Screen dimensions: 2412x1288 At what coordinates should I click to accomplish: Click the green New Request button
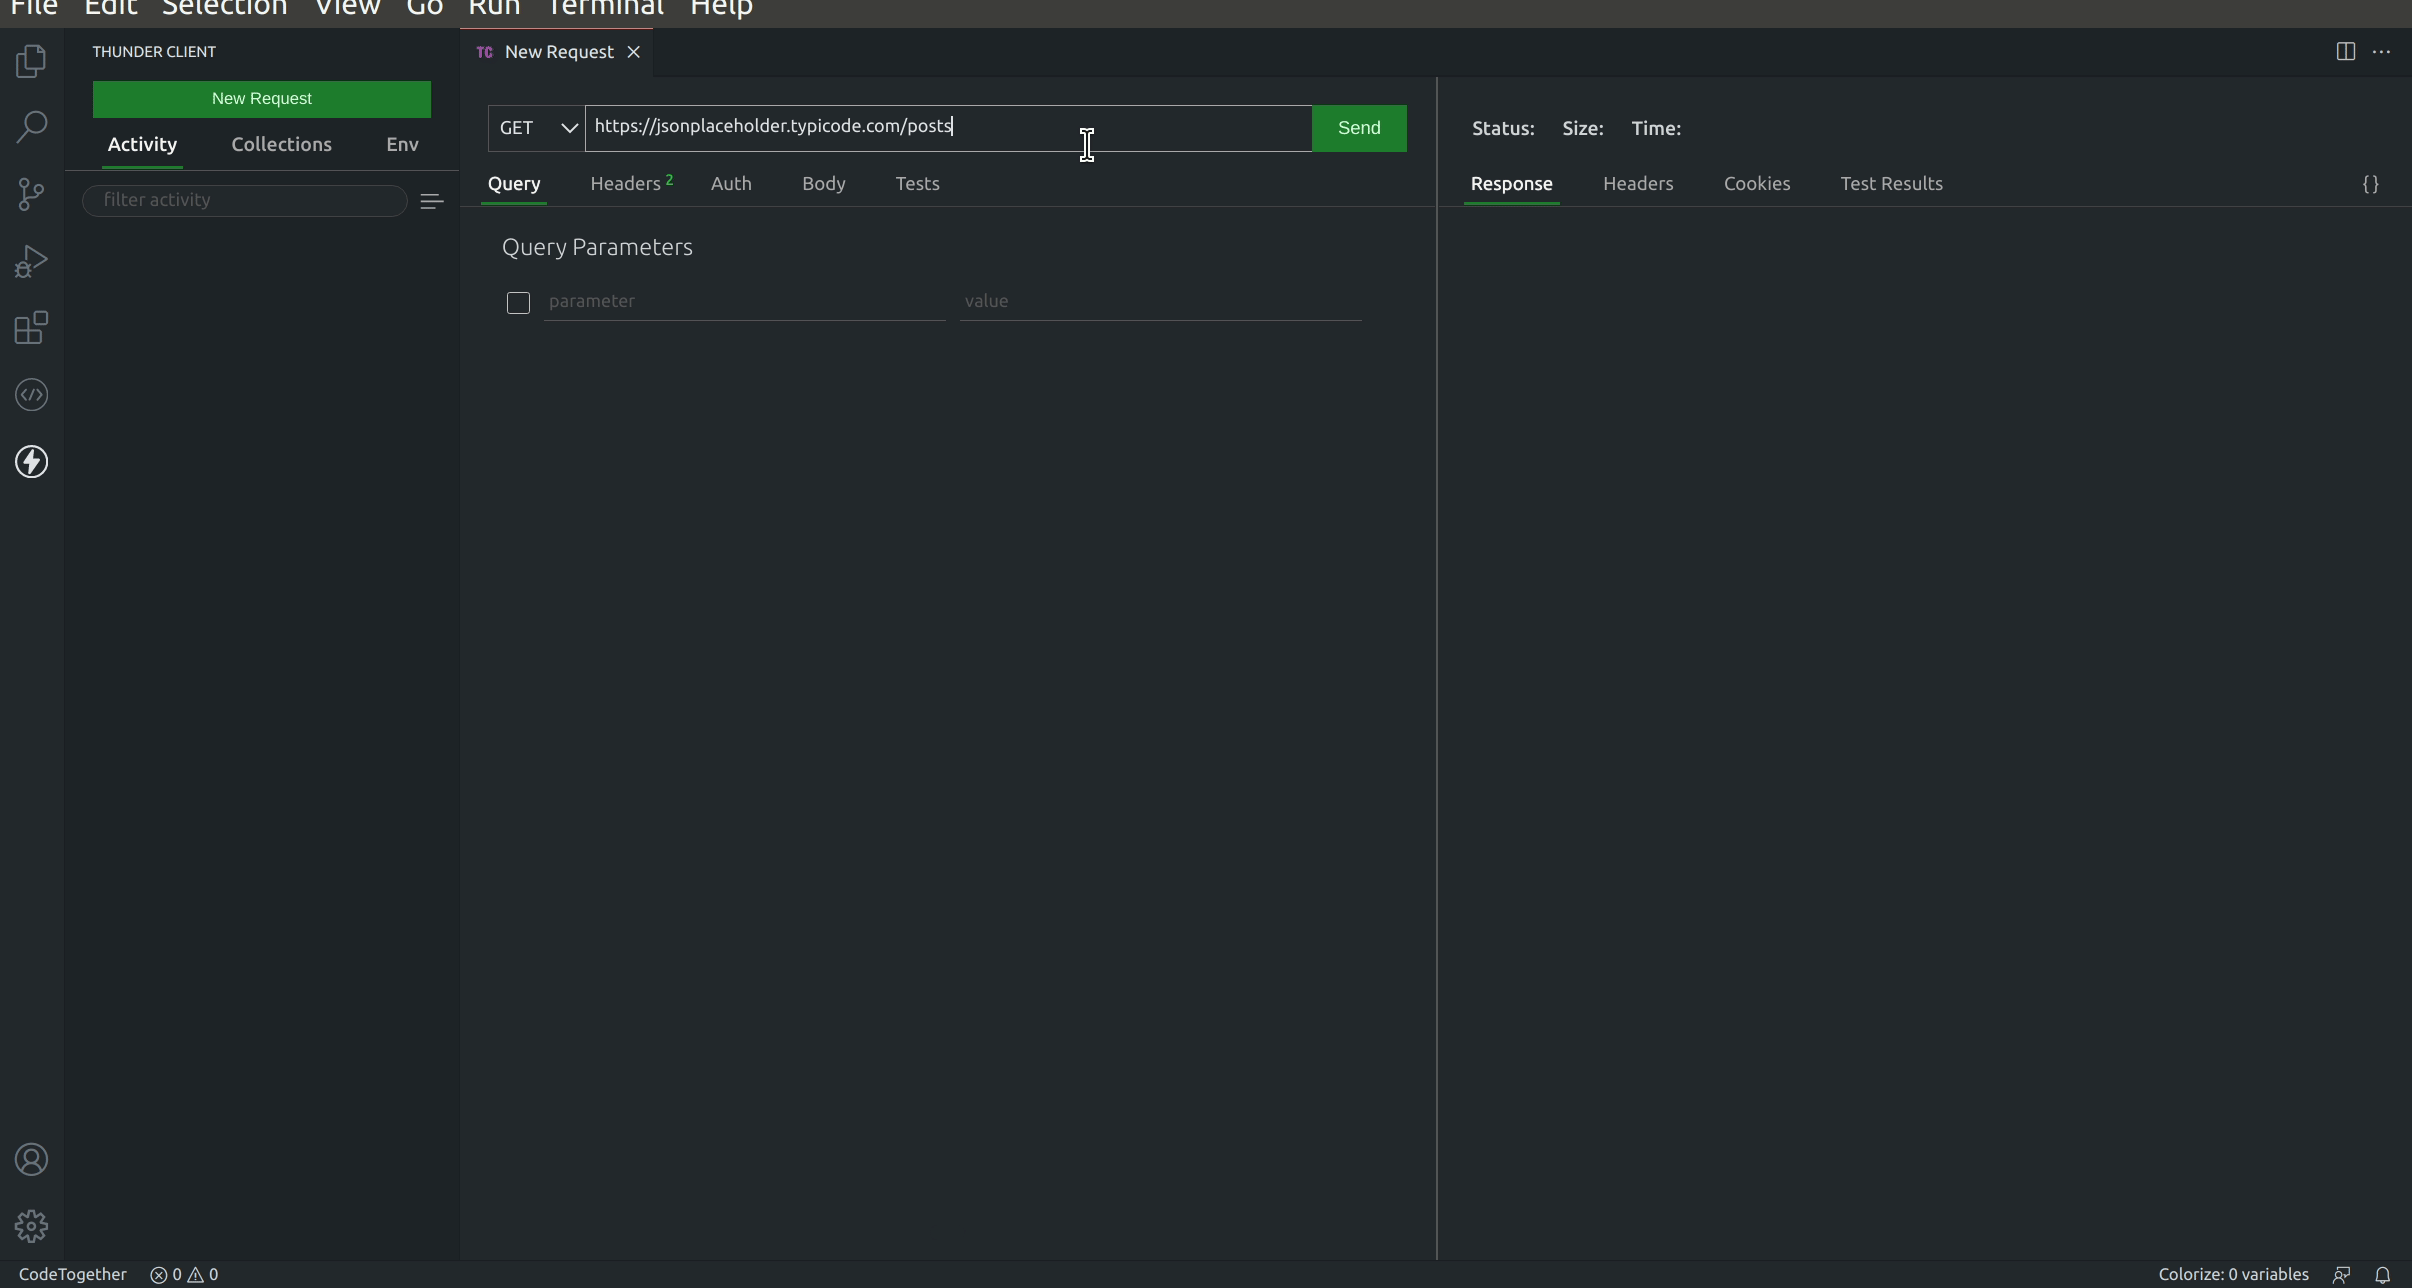pyautogui.click(x=262, y=99)
